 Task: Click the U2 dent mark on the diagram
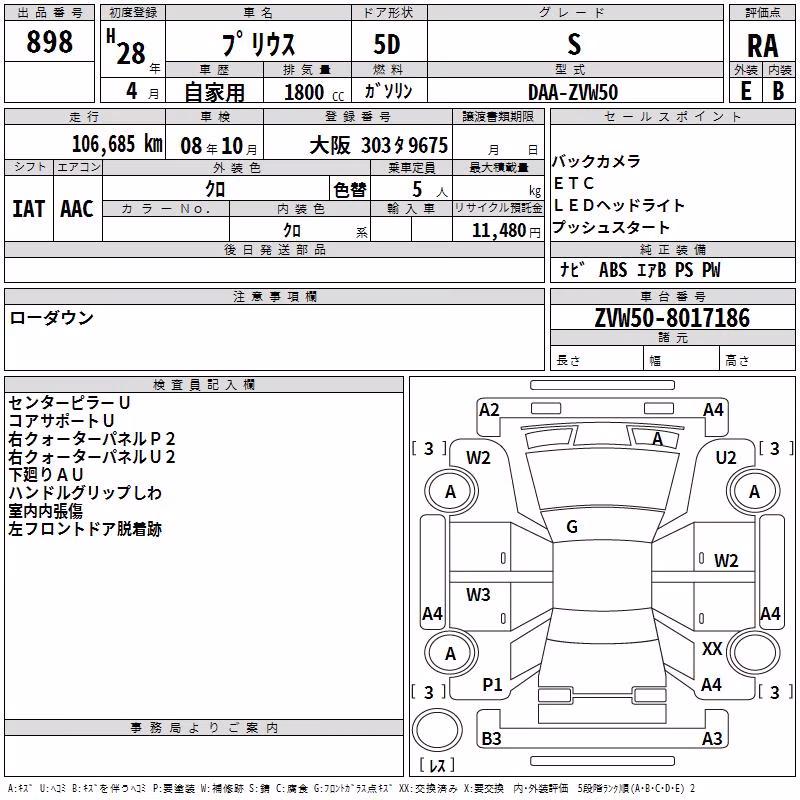(726, 458)
